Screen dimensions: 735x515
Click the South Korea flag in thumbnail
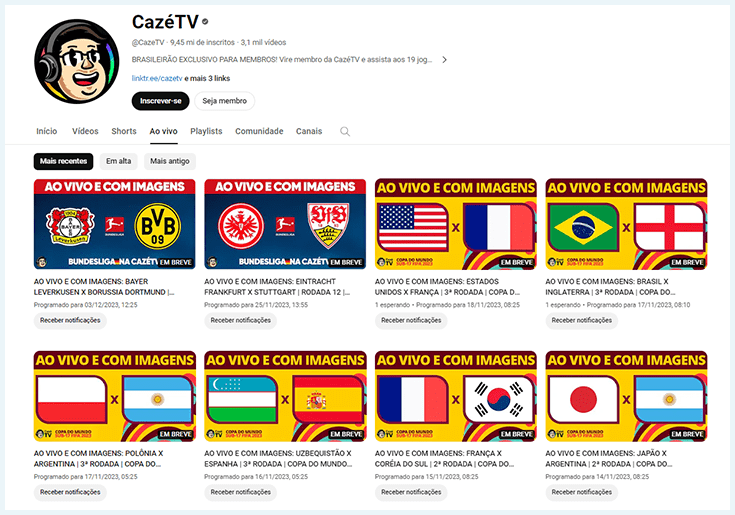pyautogui.click(x=499, y=400)
